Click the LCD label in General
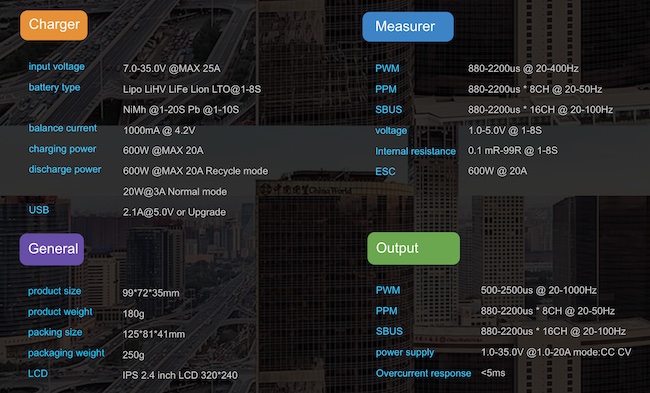Screen dimensions: 650x393 pyautogui.click(x=38, y=374)
